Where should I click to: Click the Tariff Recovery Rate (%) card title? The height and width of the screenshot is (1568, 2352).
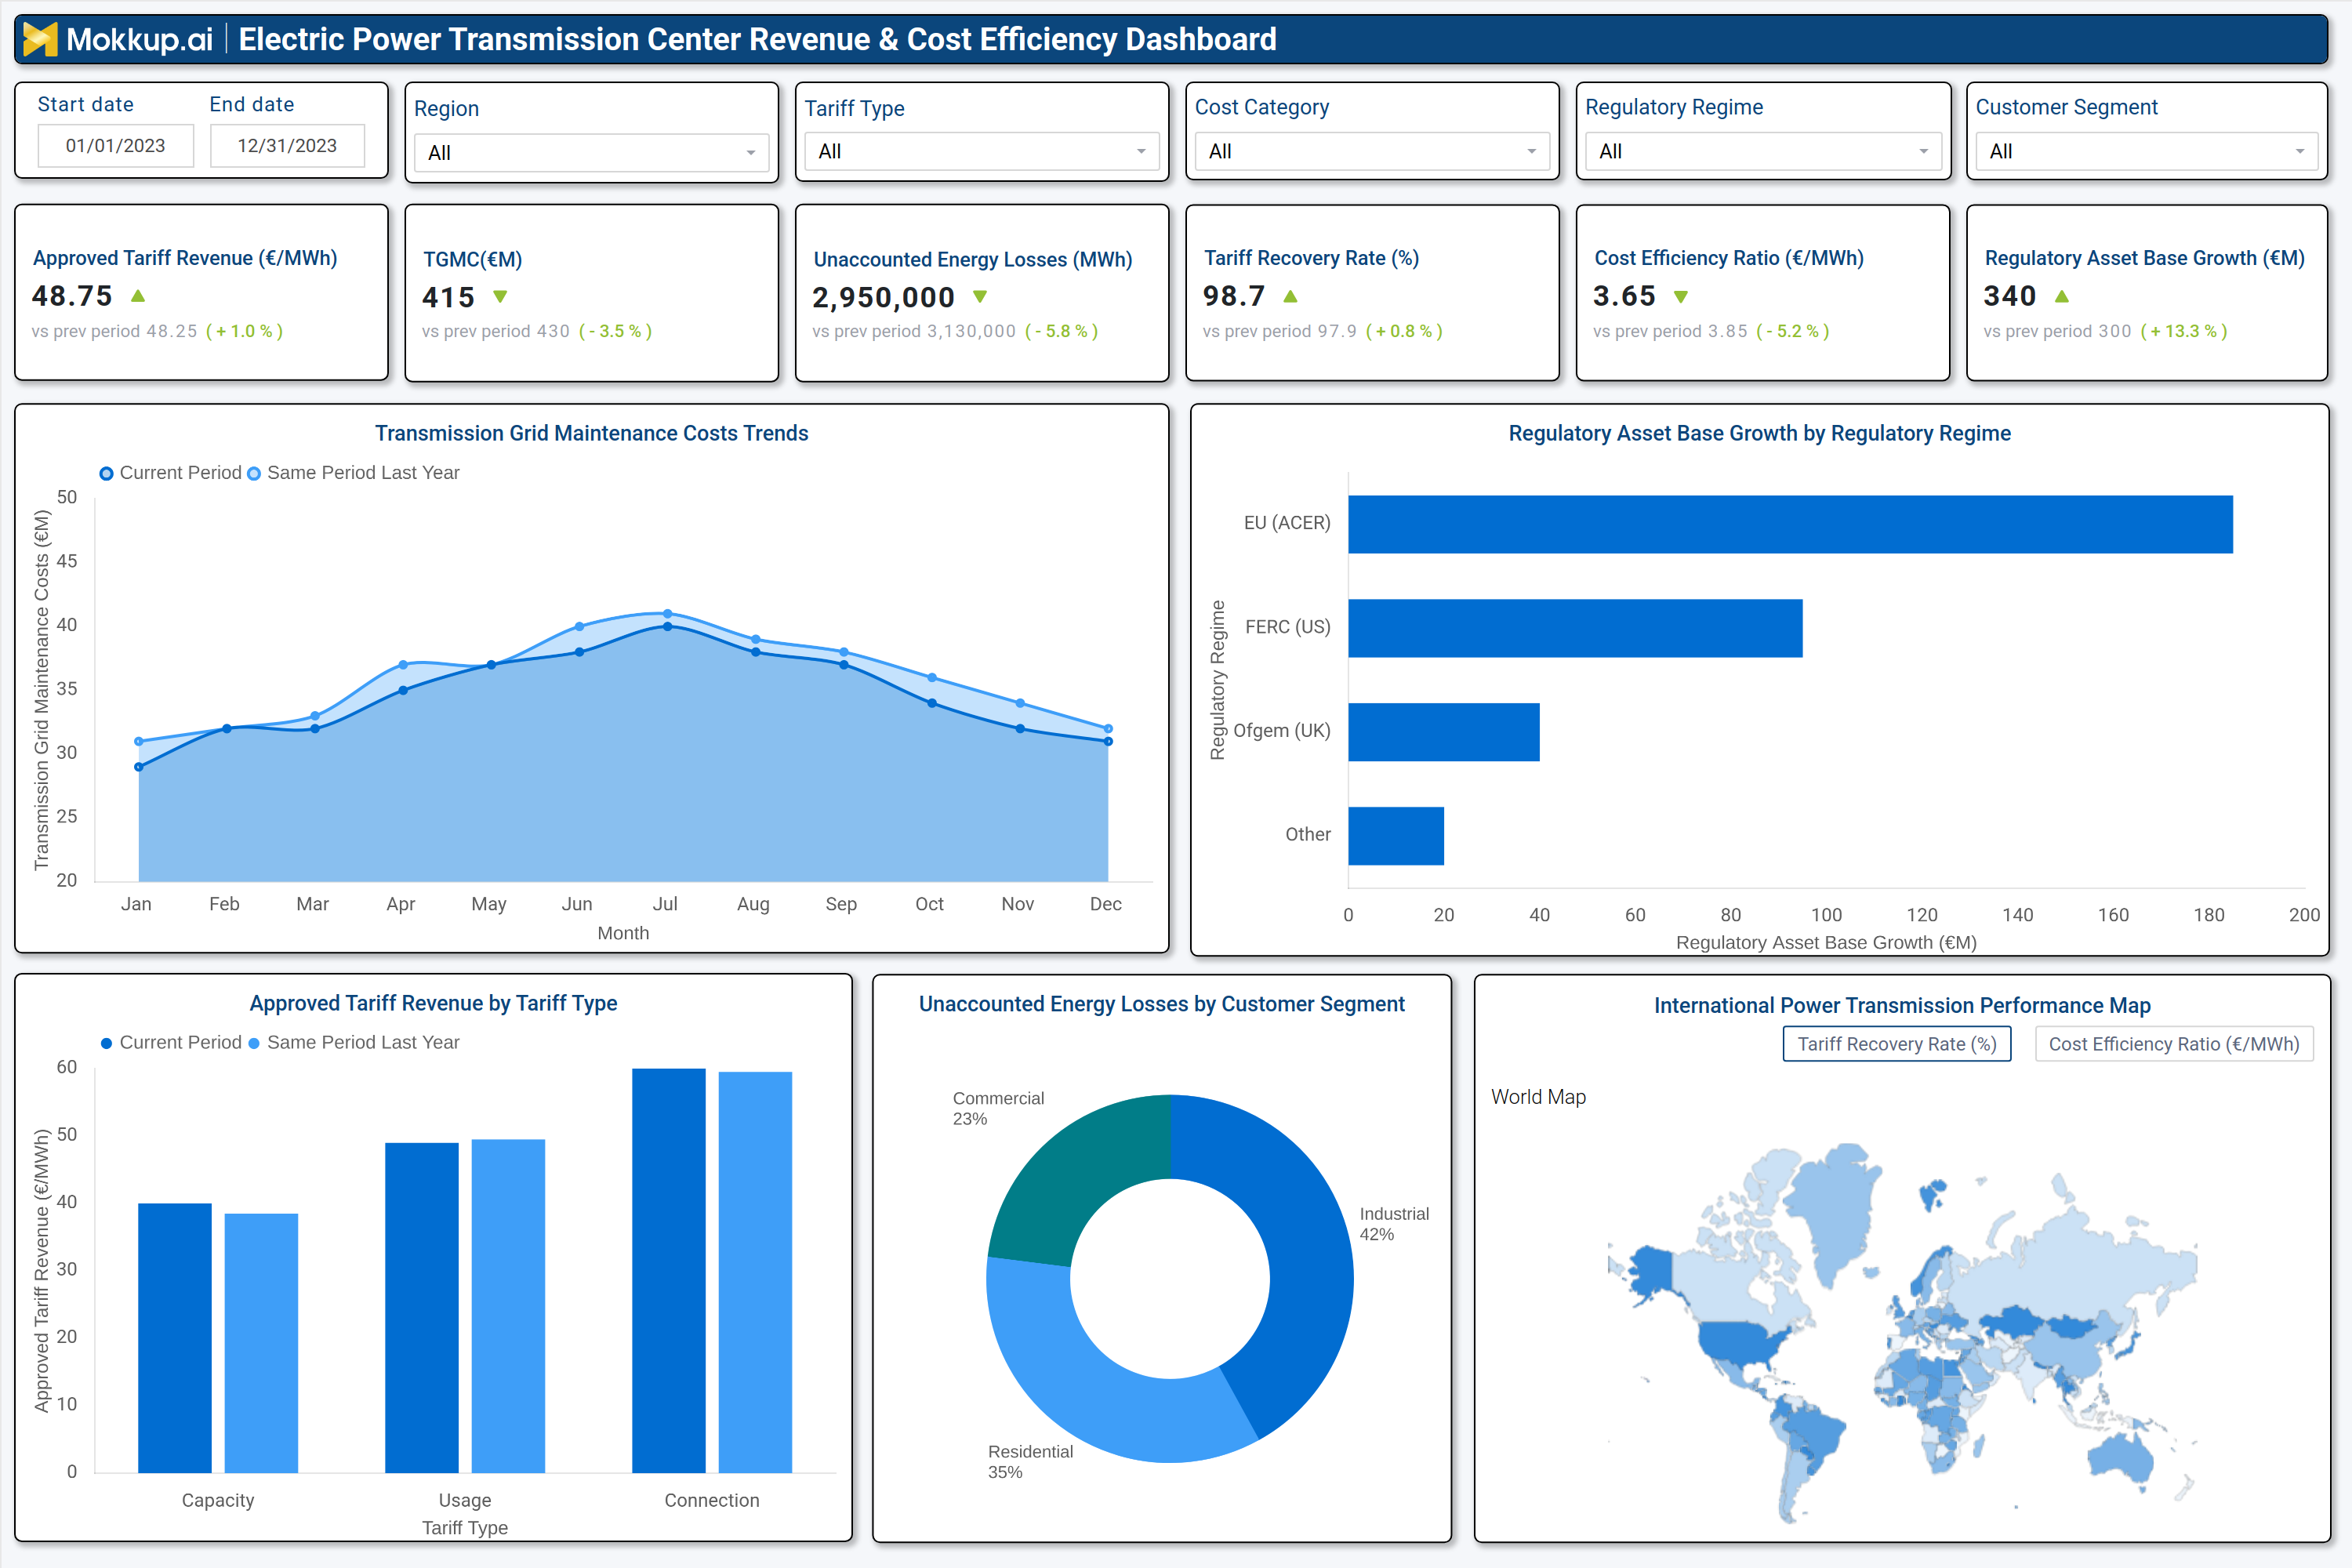(1312, 258)
